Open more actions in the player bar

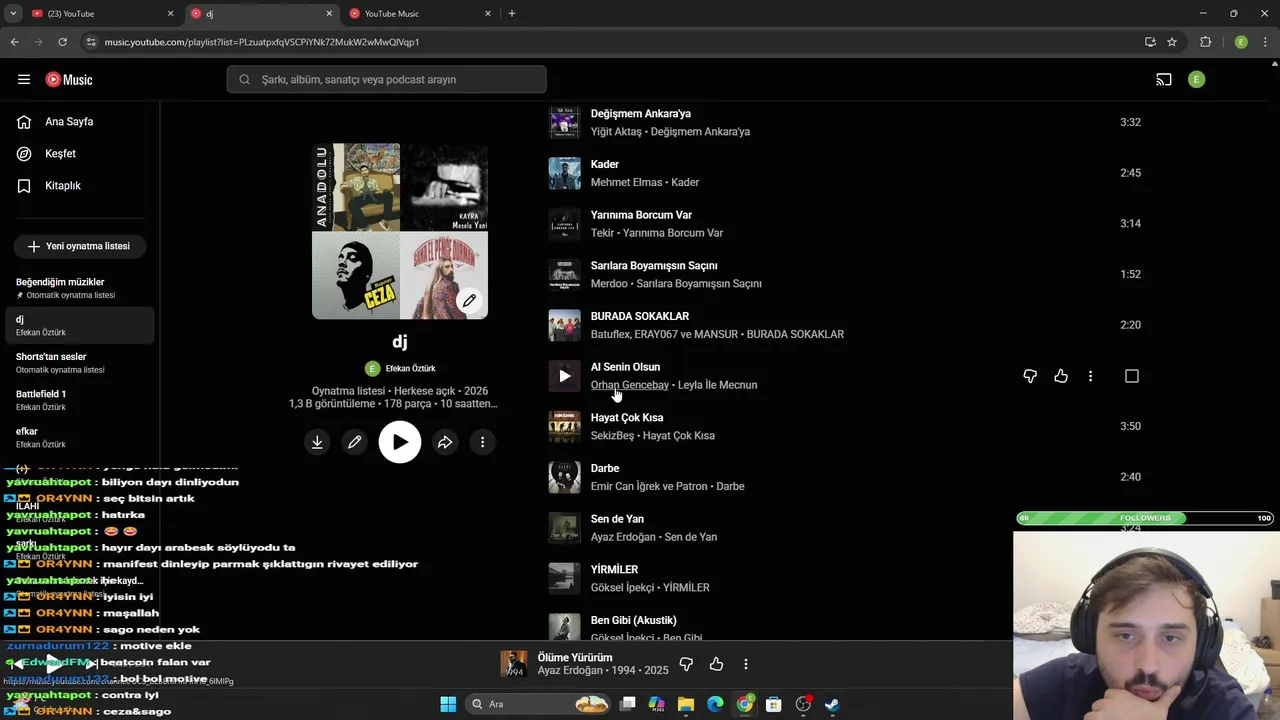[x=745, y=664]
